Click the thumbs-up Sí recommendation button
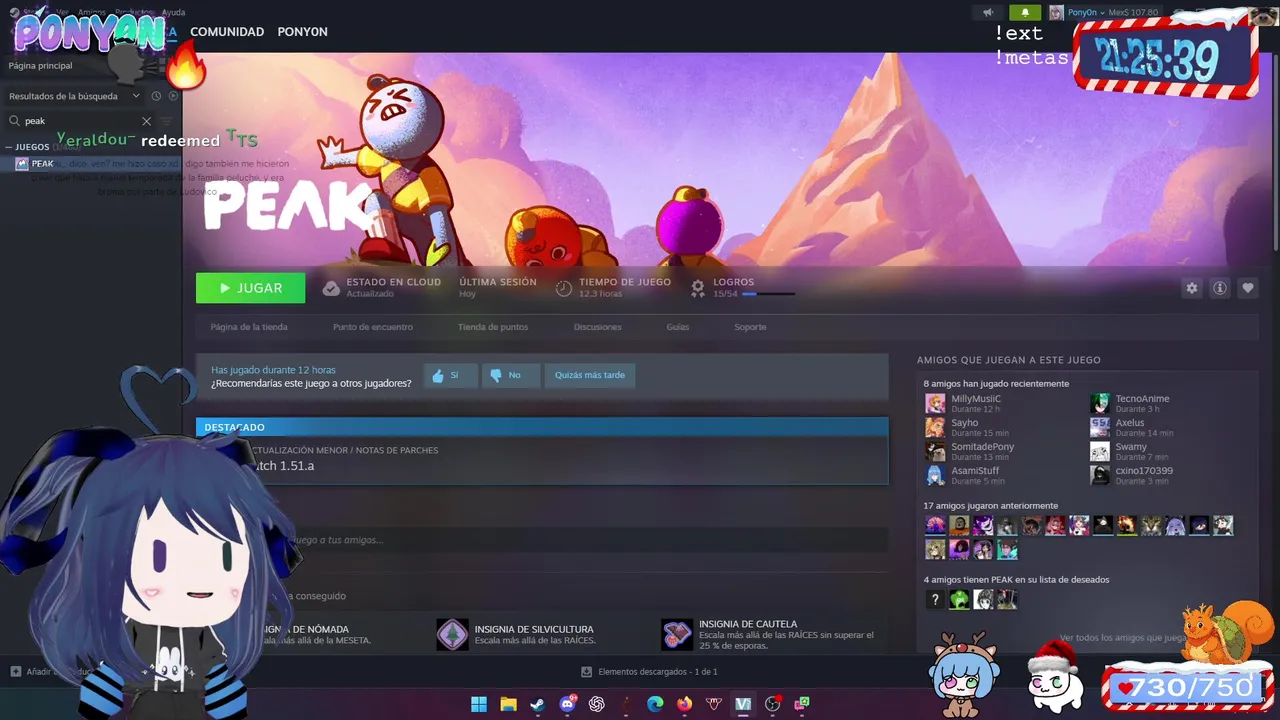 click(450, 375)
